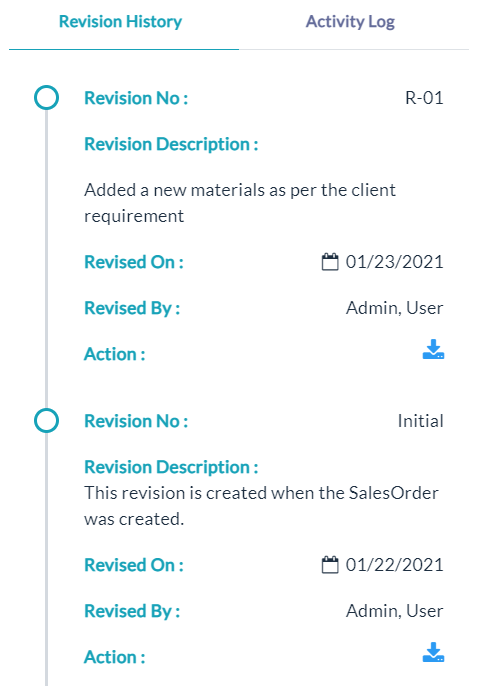Click the calendar icon beside 01/23/2021
The width and height of the screenshot is (483, 695).
click(330, 262)
